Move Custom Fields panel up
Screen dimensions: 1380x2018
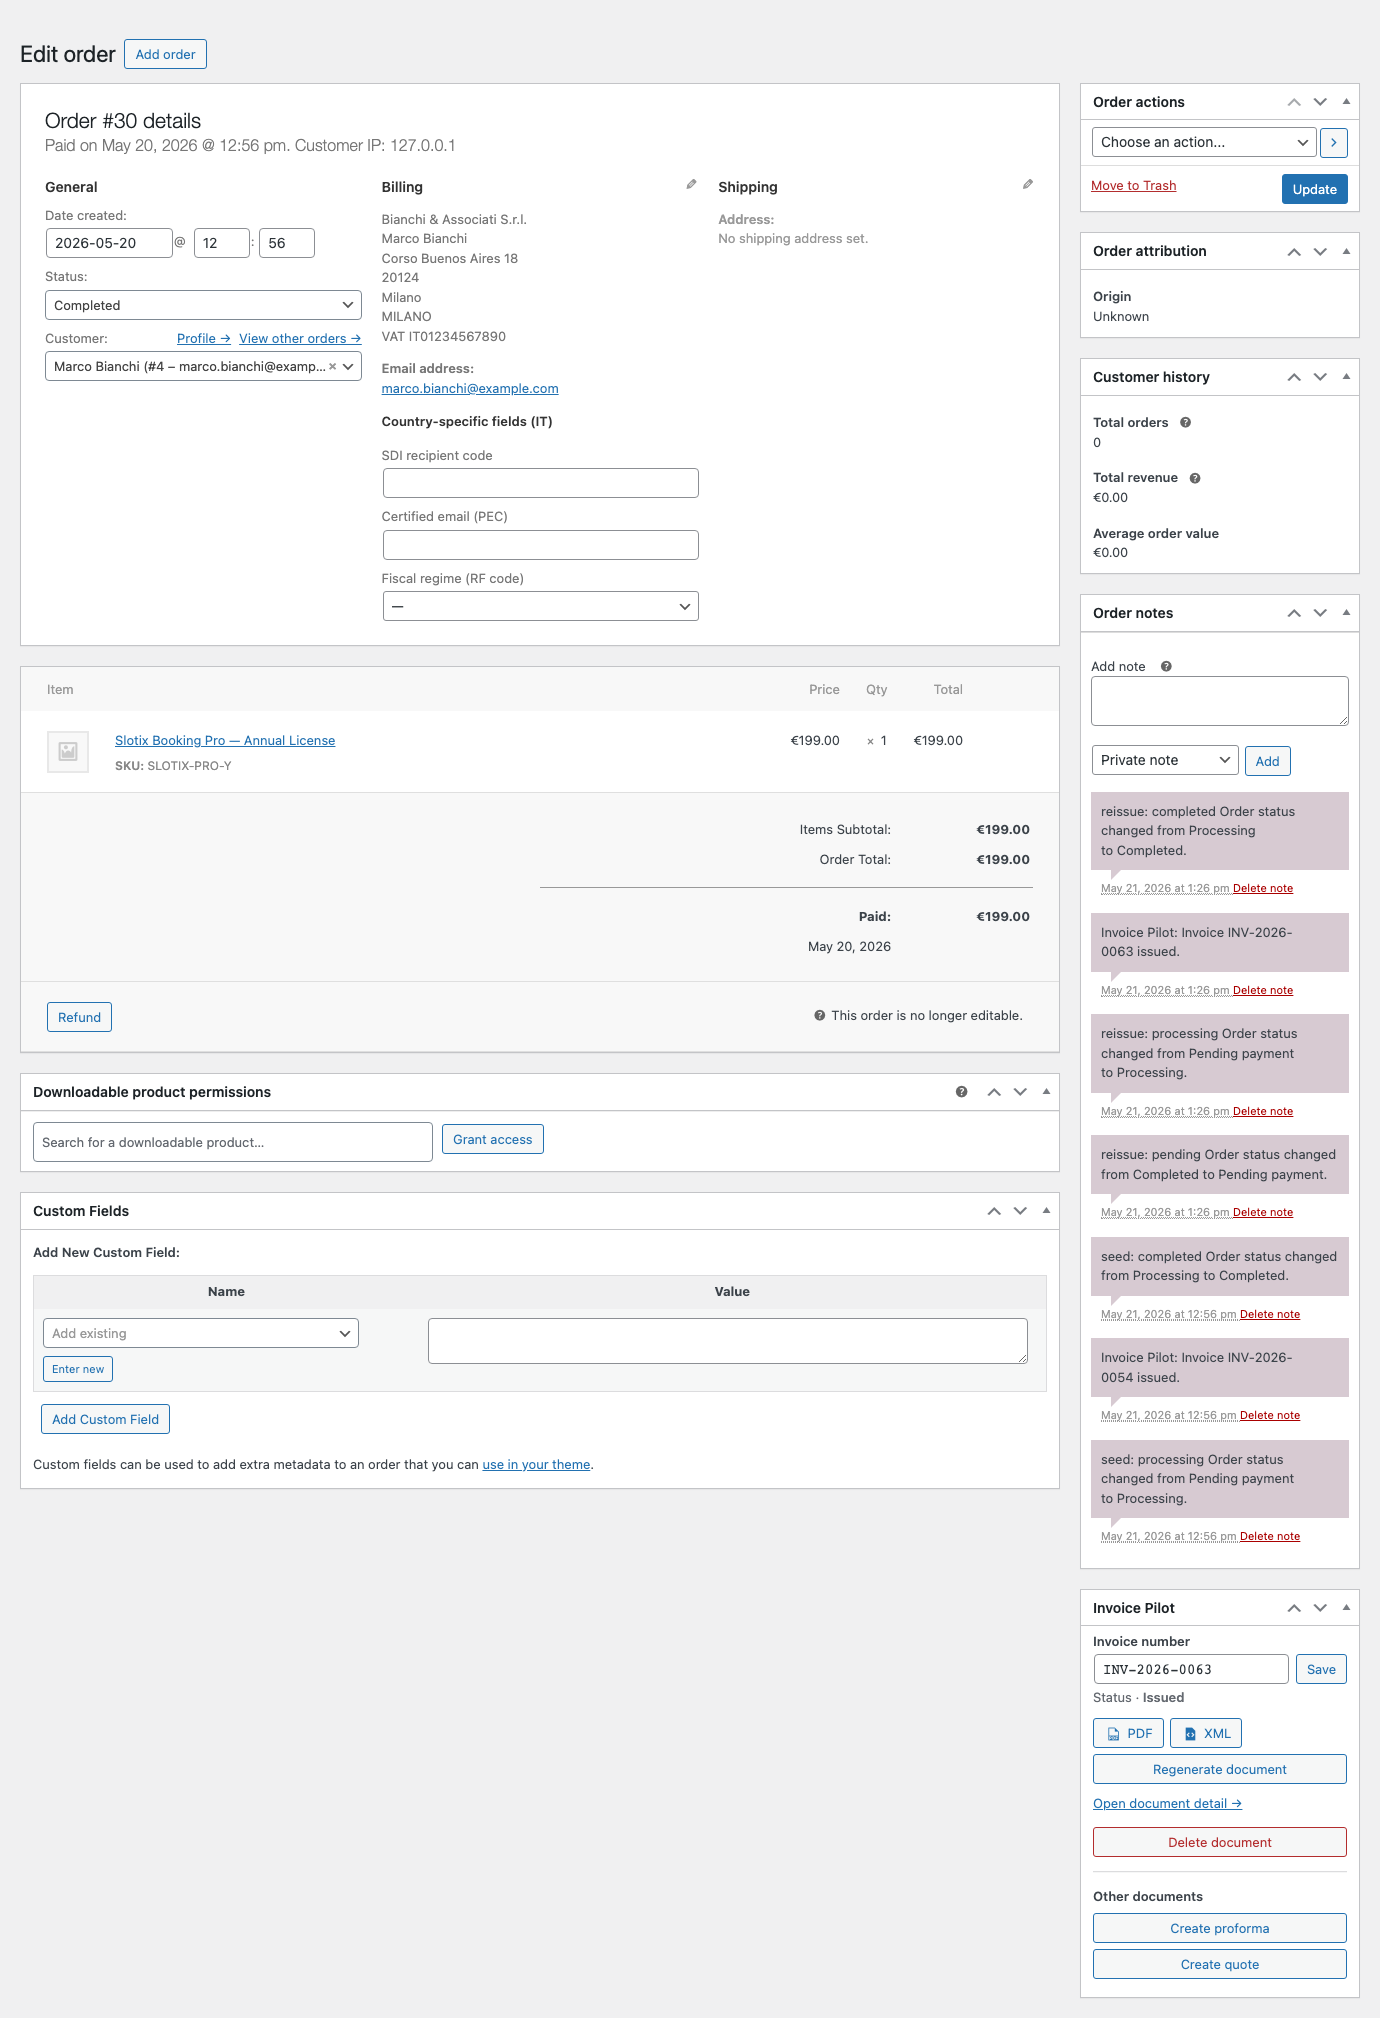pos(994,1211)
